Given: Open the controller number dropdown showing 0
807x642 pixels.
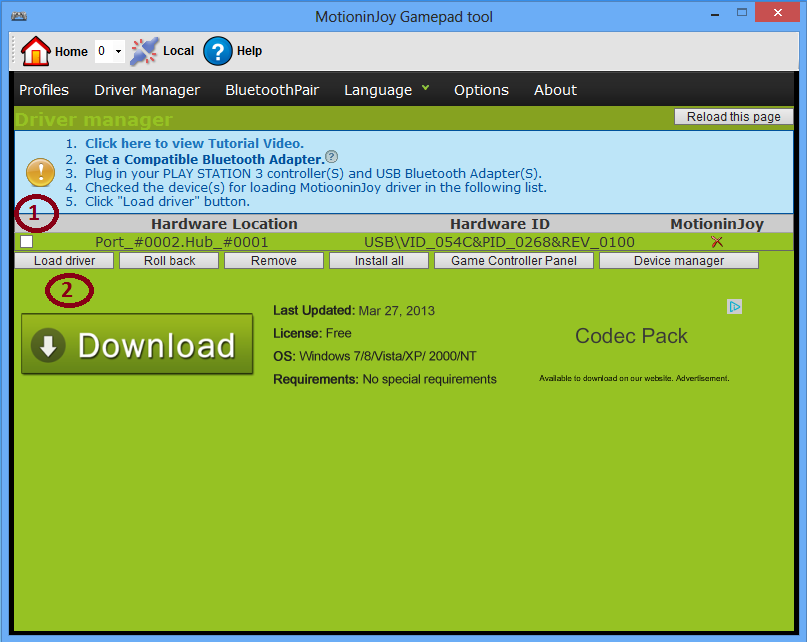Looking at the screenshot, I should tap(109, 51).
